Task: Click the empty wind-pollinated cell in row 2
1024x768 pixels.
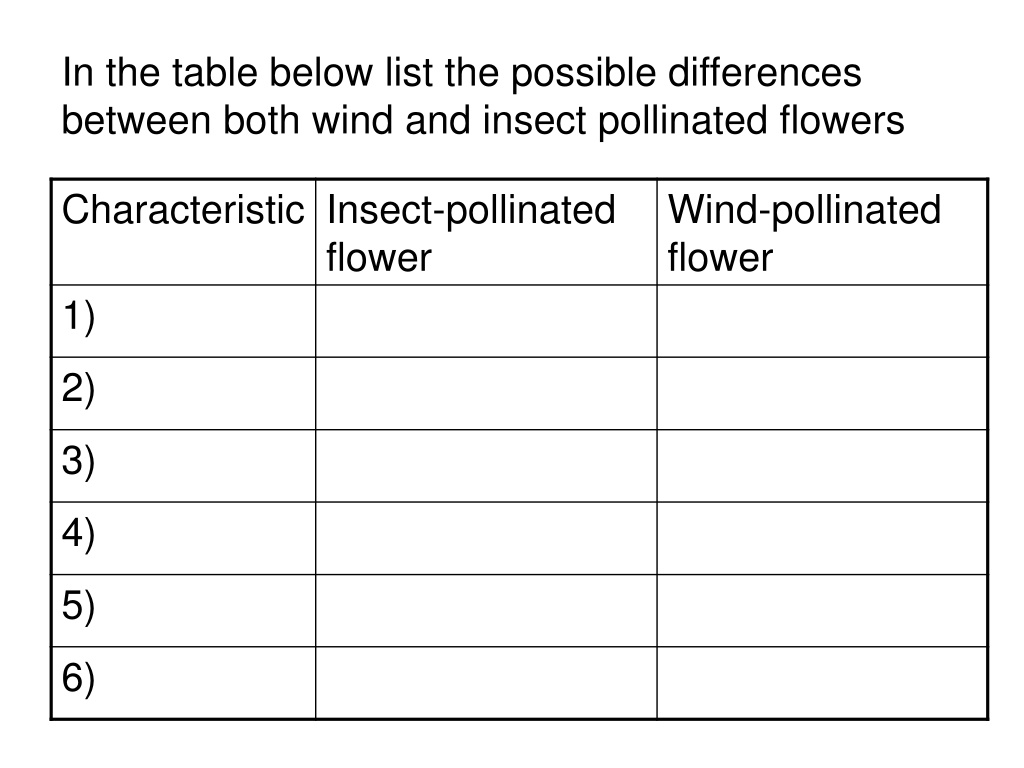Action: (x=822, y=393)
